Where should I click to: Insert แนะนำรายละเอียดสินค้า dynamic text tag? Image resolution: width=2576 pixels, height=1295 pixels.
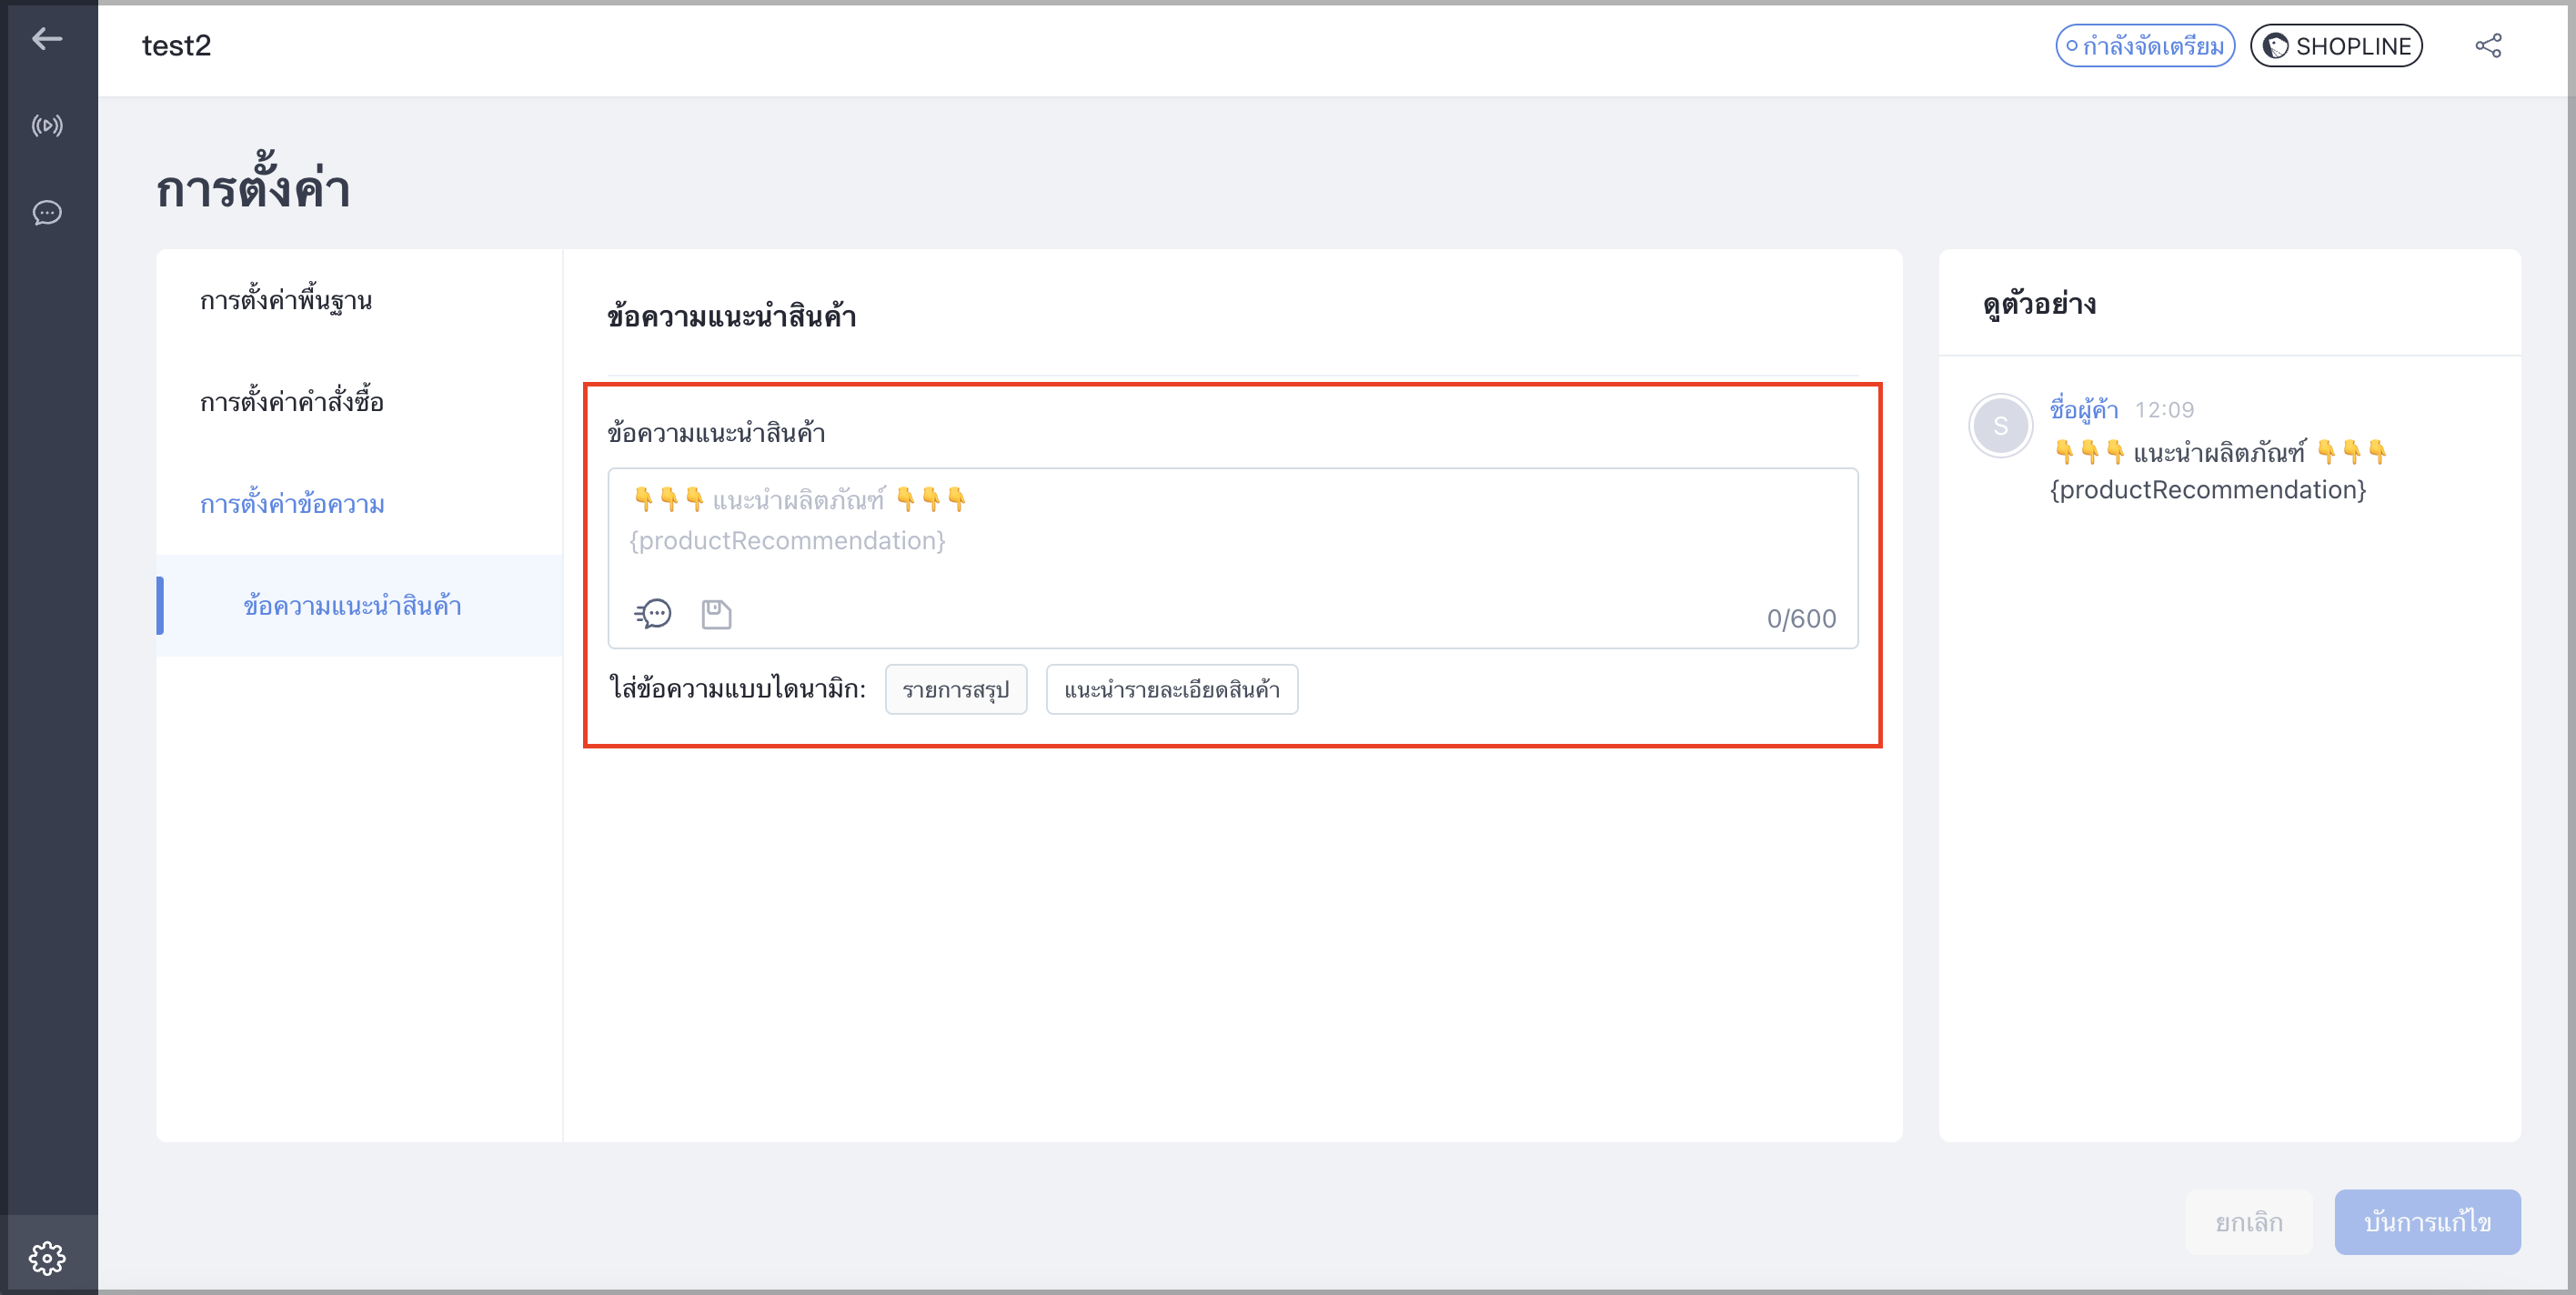point(1172,690)
